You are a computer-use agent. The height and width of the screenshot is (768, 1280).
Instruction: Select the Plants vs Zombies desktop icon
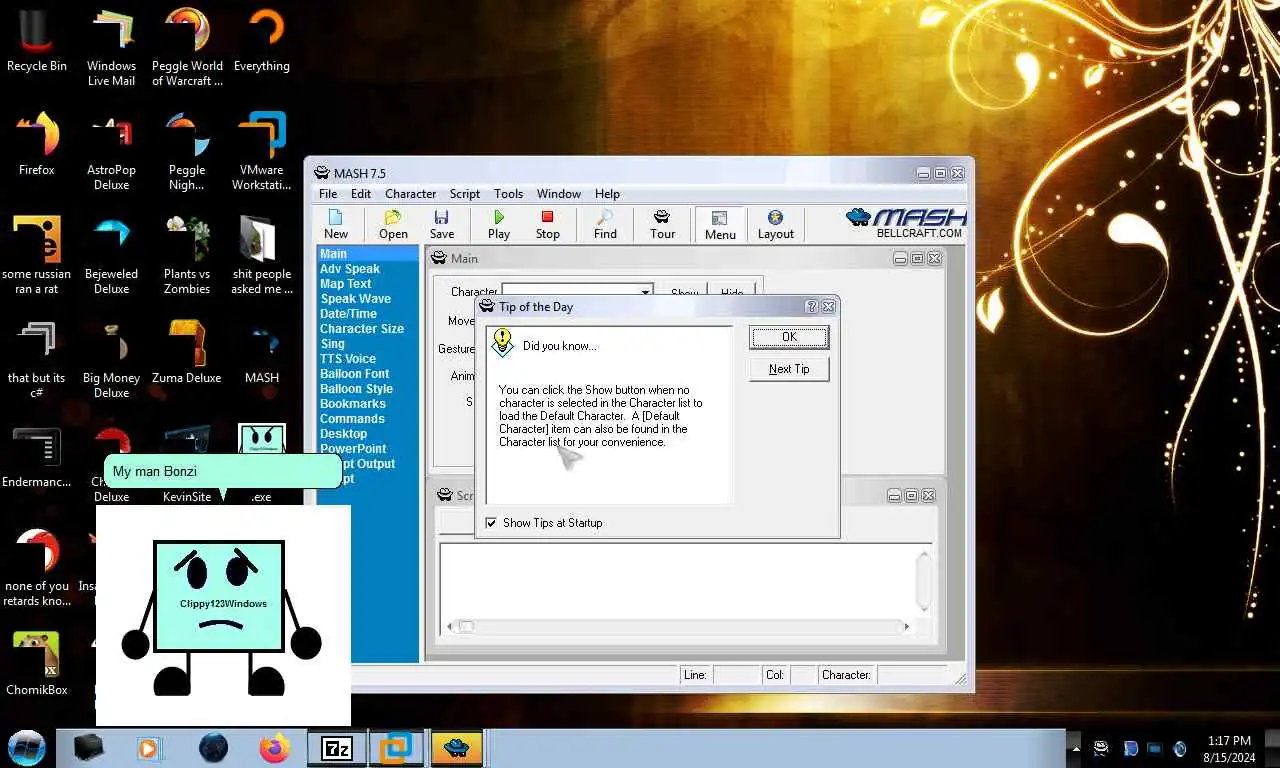tap(187, 254)
